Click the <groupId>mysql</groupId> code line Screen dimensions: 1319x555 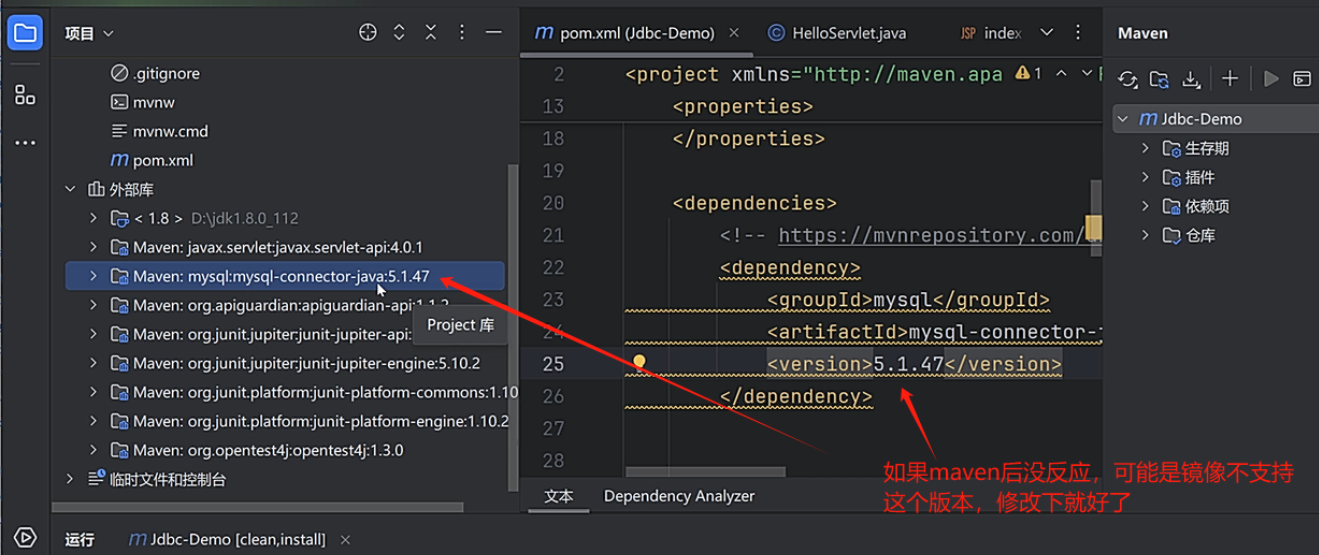click(x=908, y=299)
